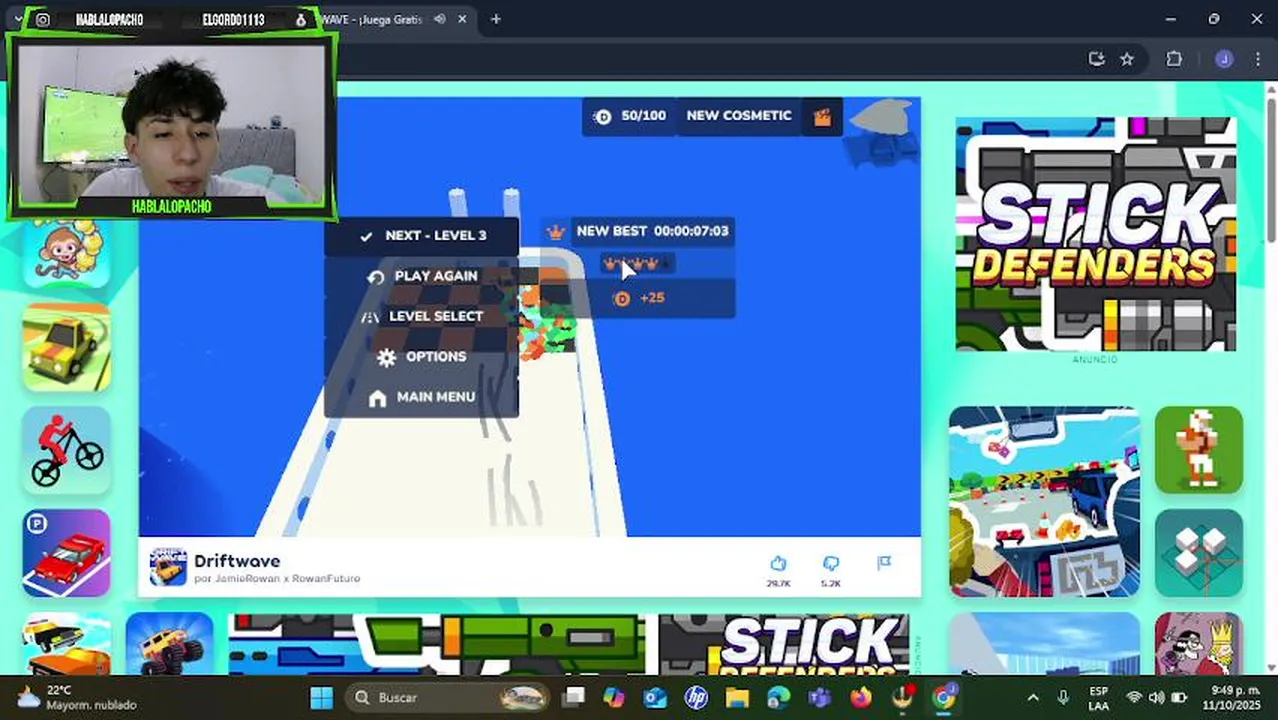Launch Copilot from the taskbar
This screenshot has width=1278, height=720.
(x=614, y=697)
